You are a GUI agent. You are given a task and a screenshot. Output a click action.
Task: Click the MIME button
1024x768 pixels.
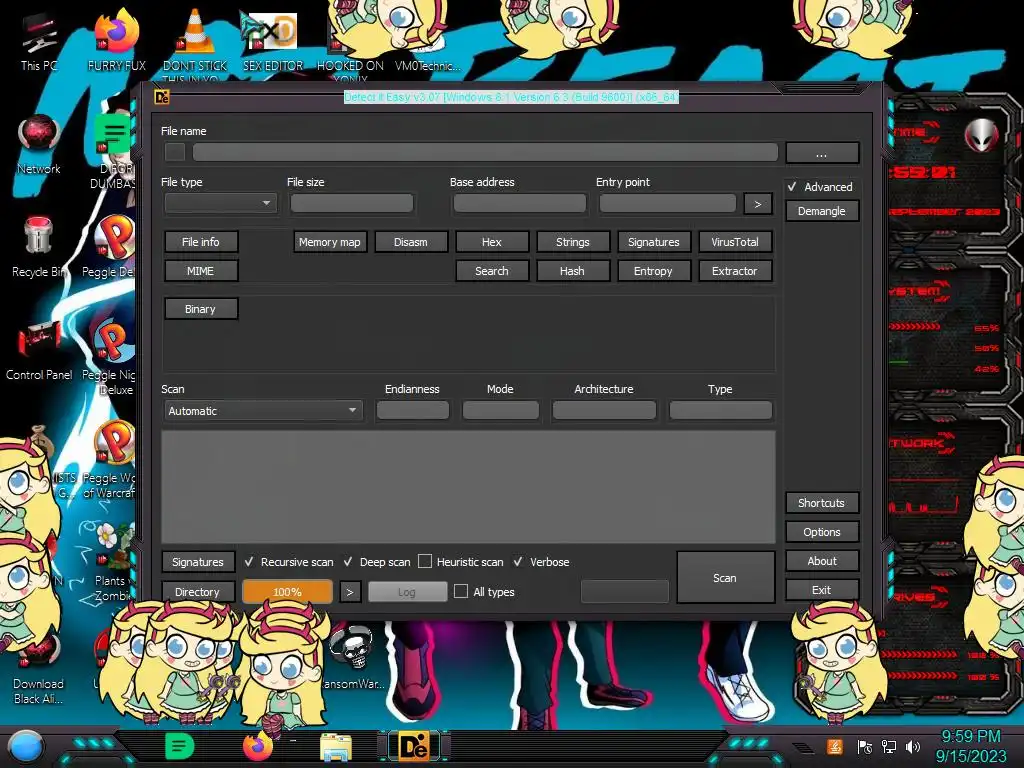[200, 270]
